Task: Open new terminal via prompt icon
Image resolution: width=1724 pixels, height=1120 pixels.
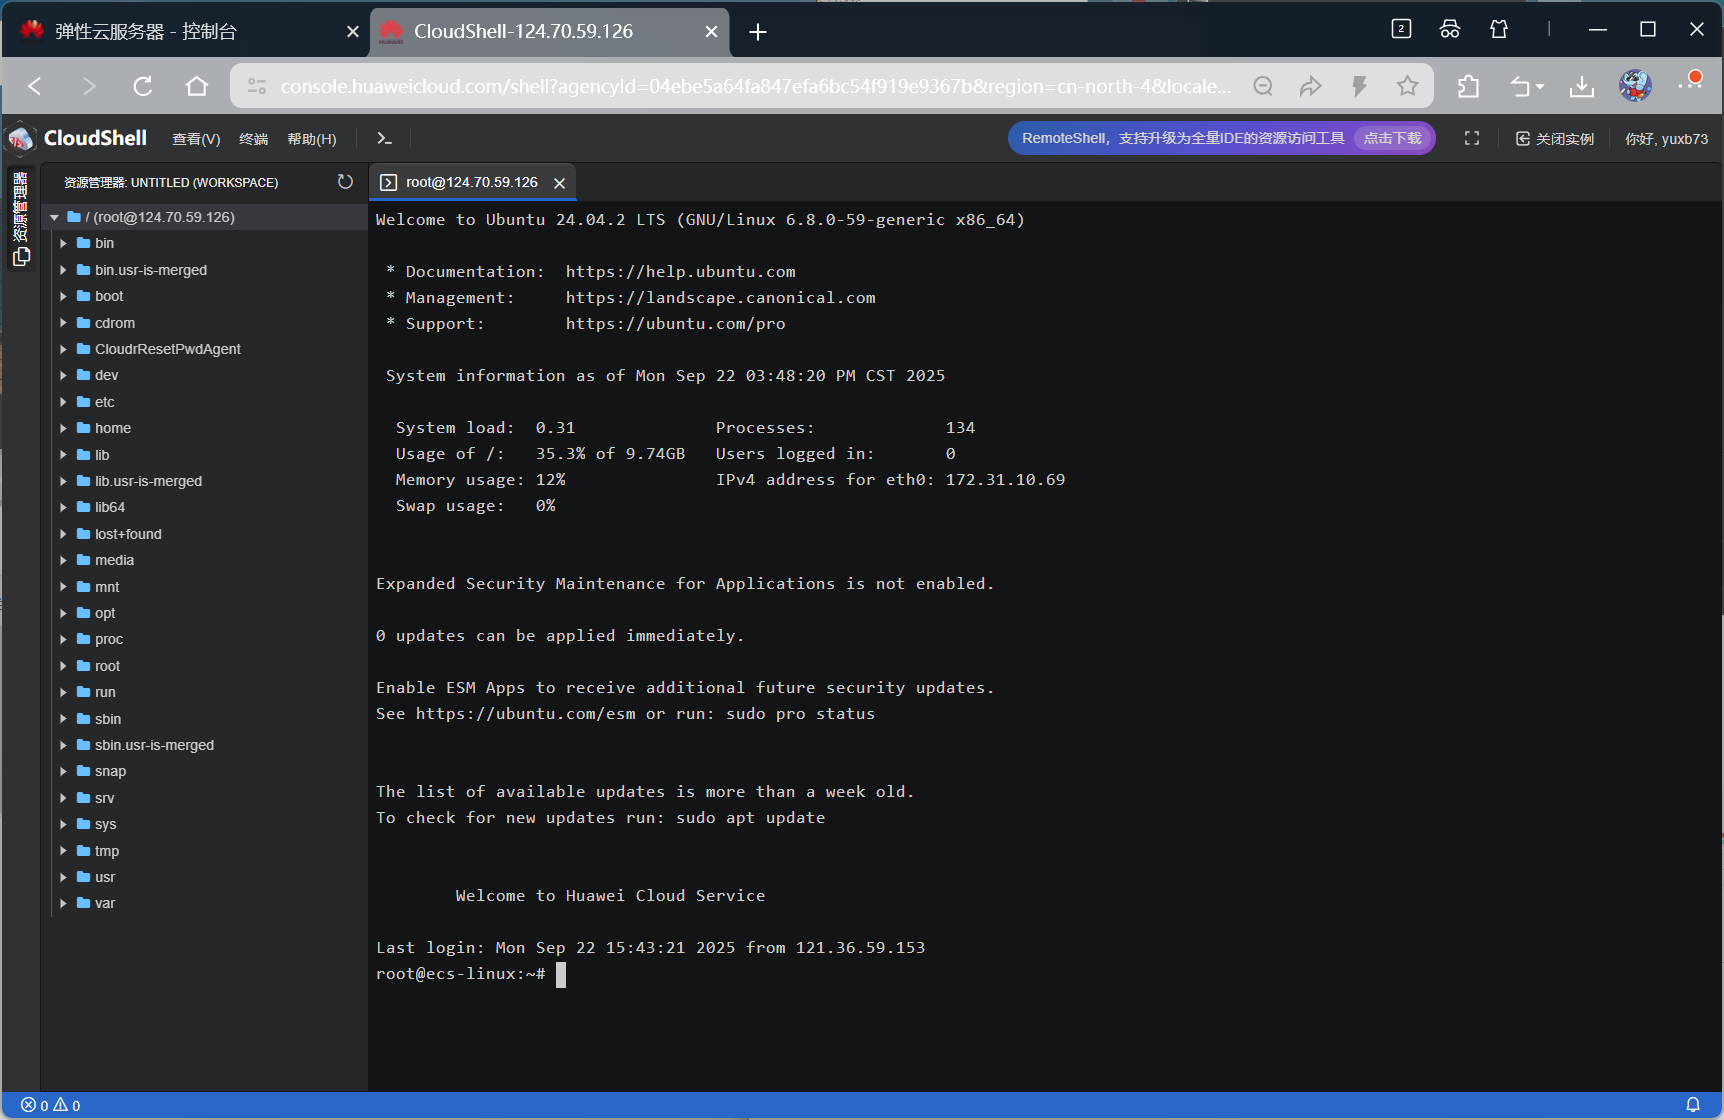Action: pyautogui.click(x=384, y=139)
